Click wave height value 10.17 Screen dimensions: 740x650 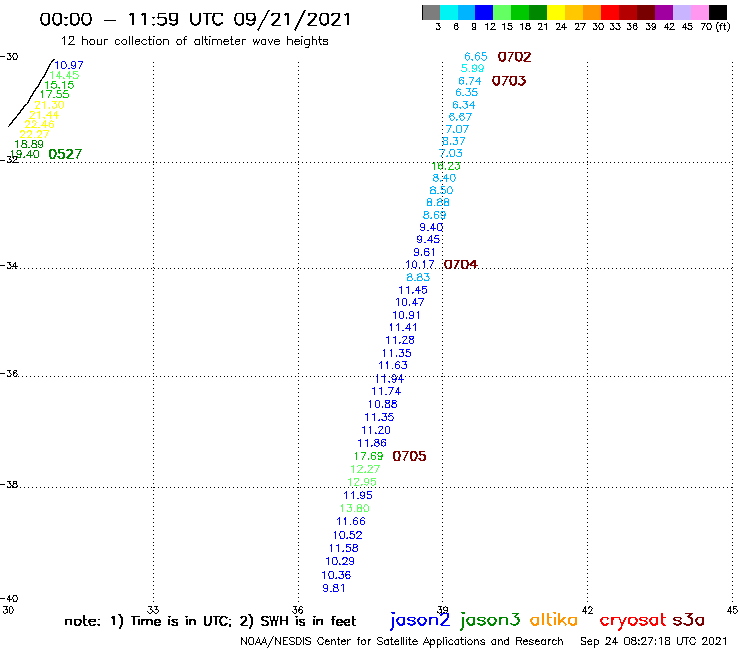pos(420,264)
